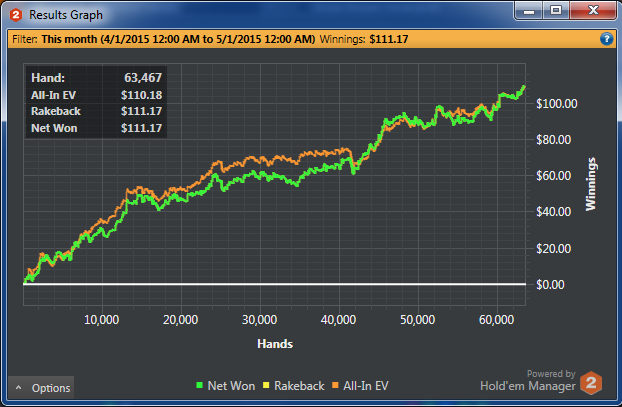Toggle the All-In EV legend swatch
Image resolution: width=622 pixels, height=407 pixels.
335,385
